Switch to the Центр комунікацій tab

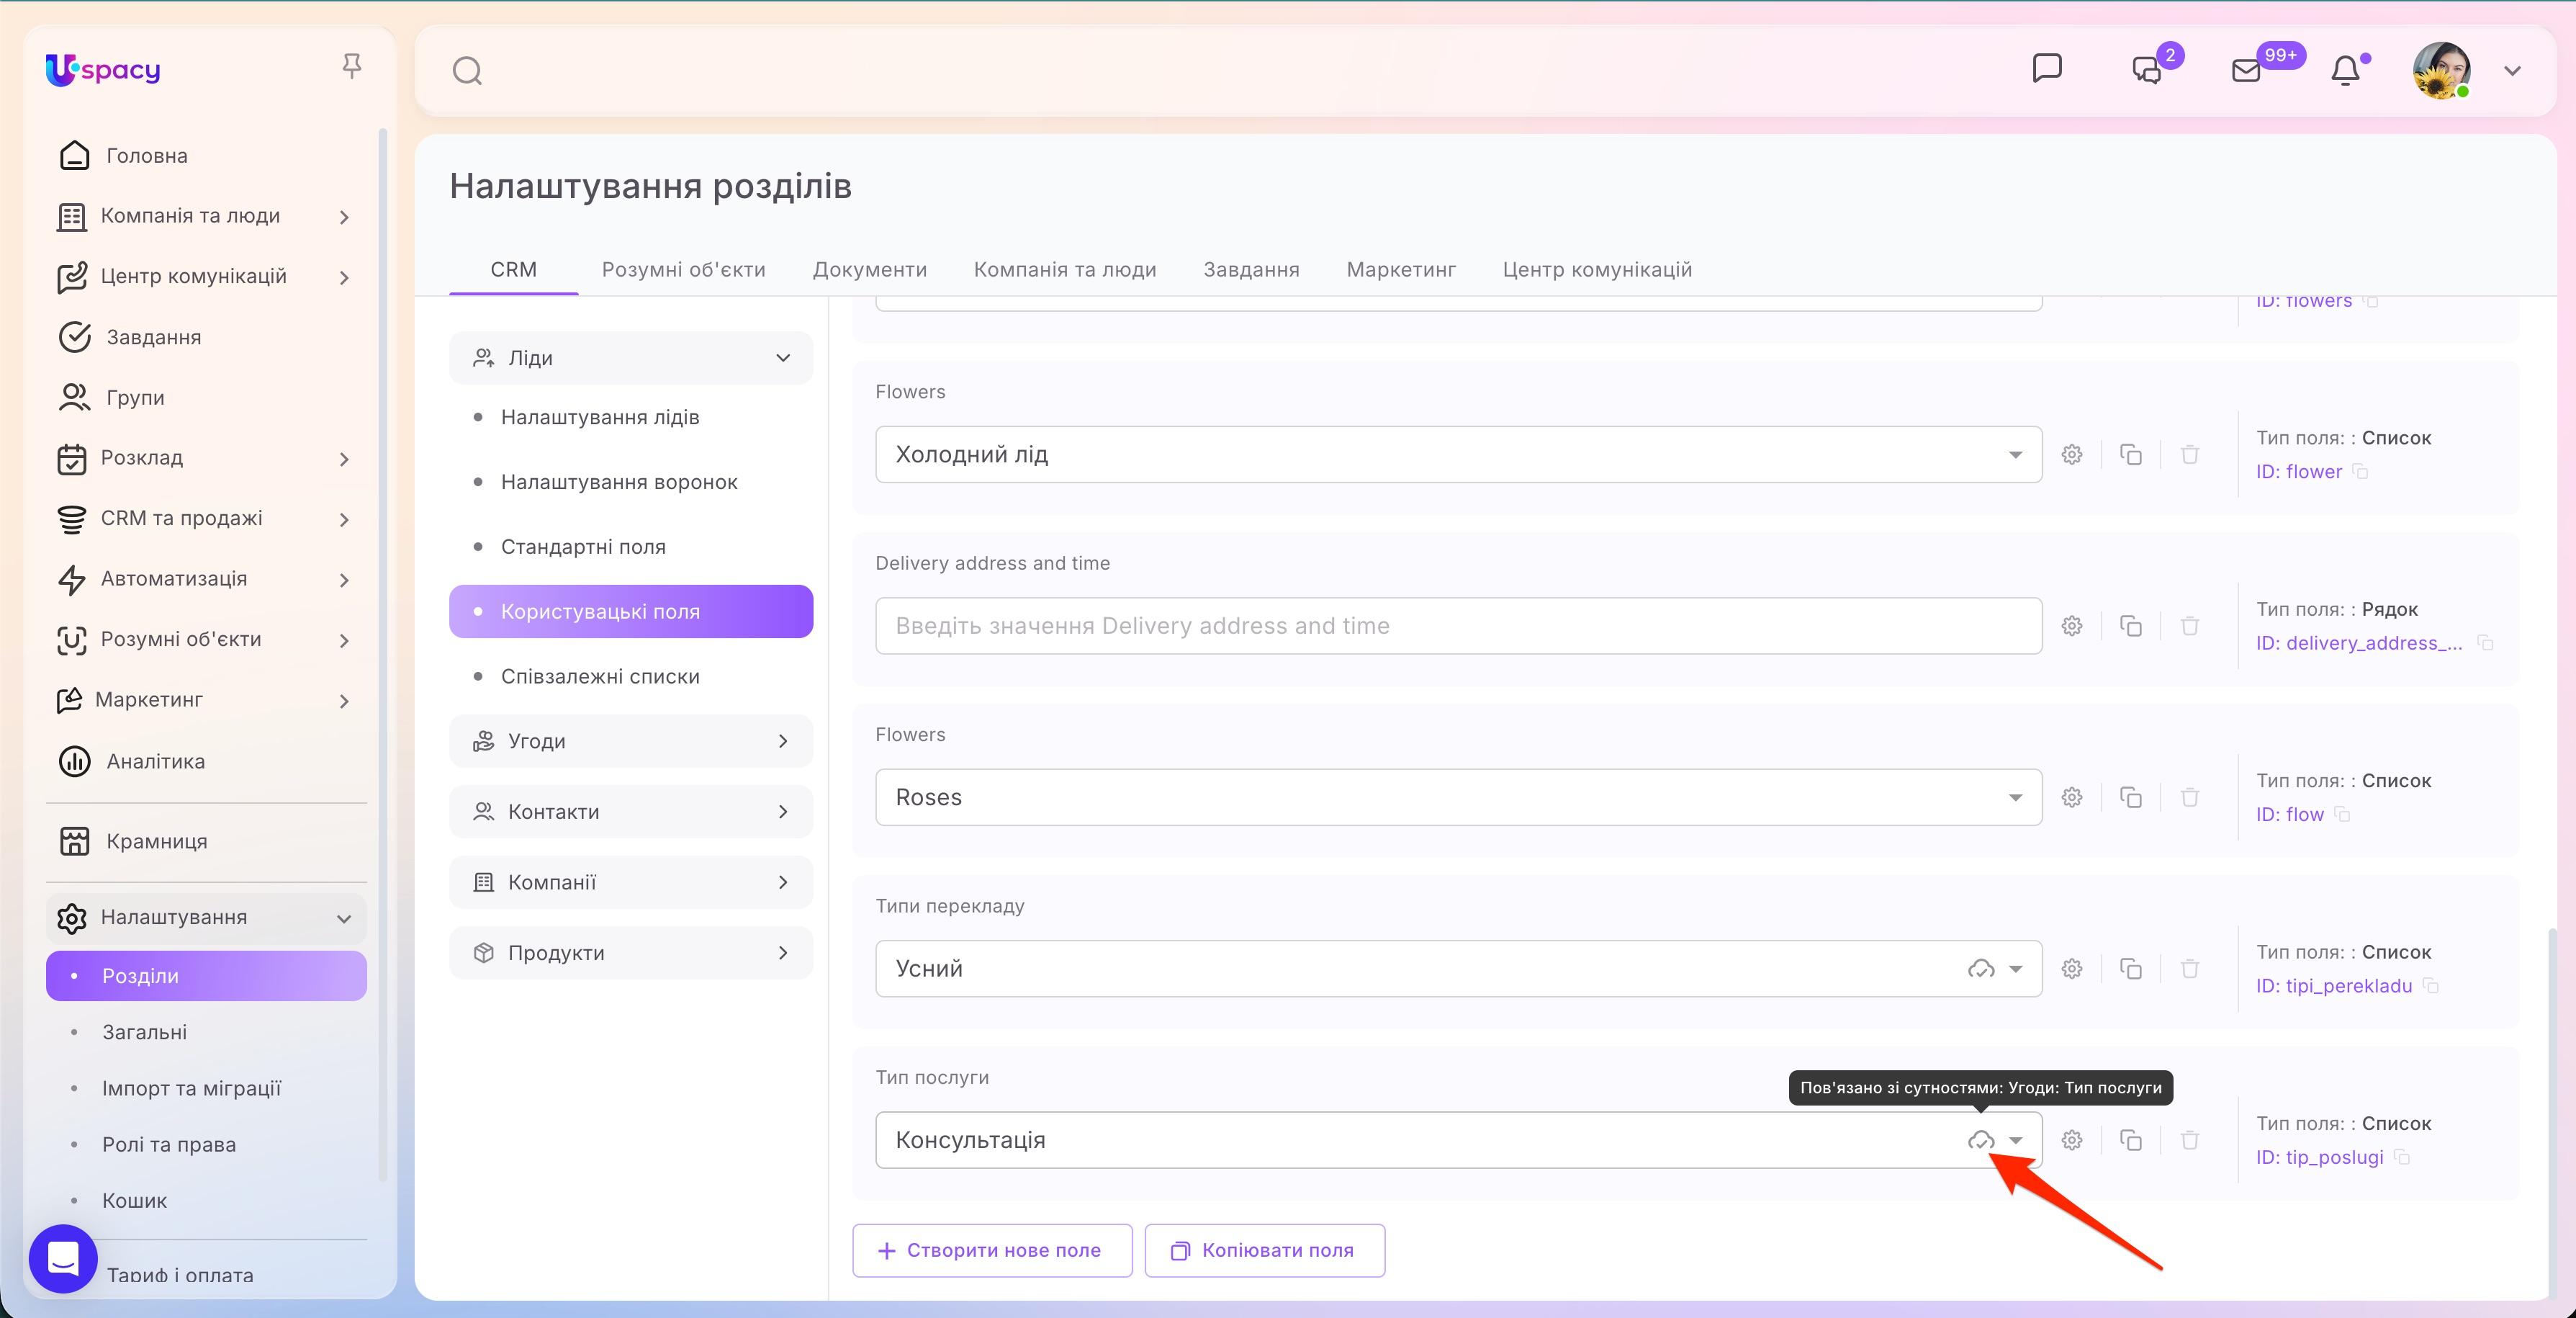(x=1597, y=270)
